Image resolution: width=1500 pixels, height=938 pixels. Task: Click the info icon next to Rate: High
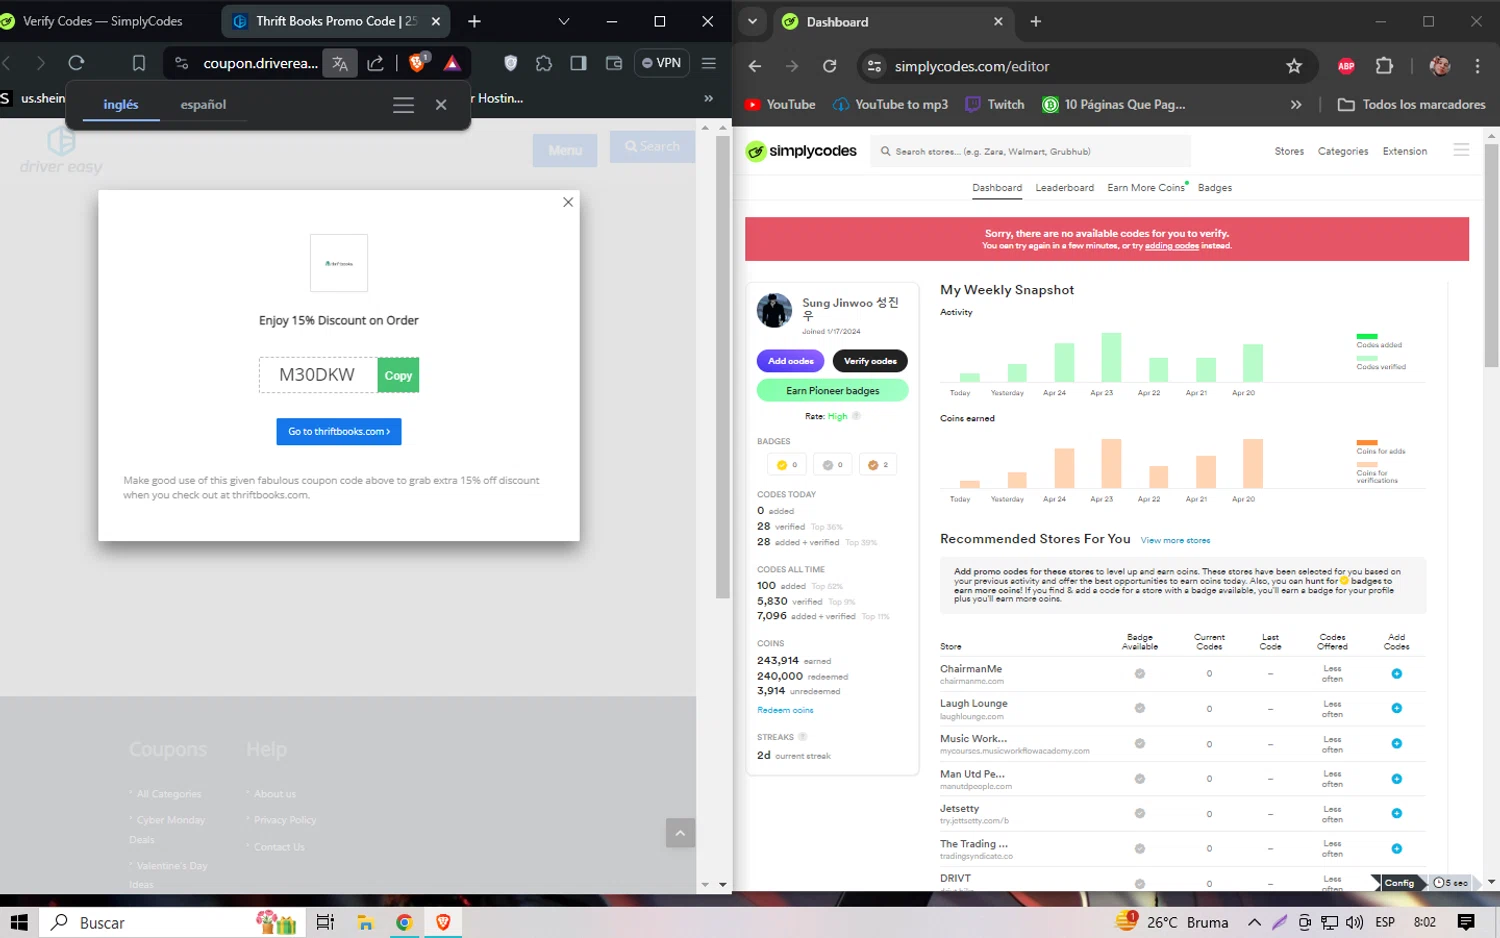pos(856,416)
